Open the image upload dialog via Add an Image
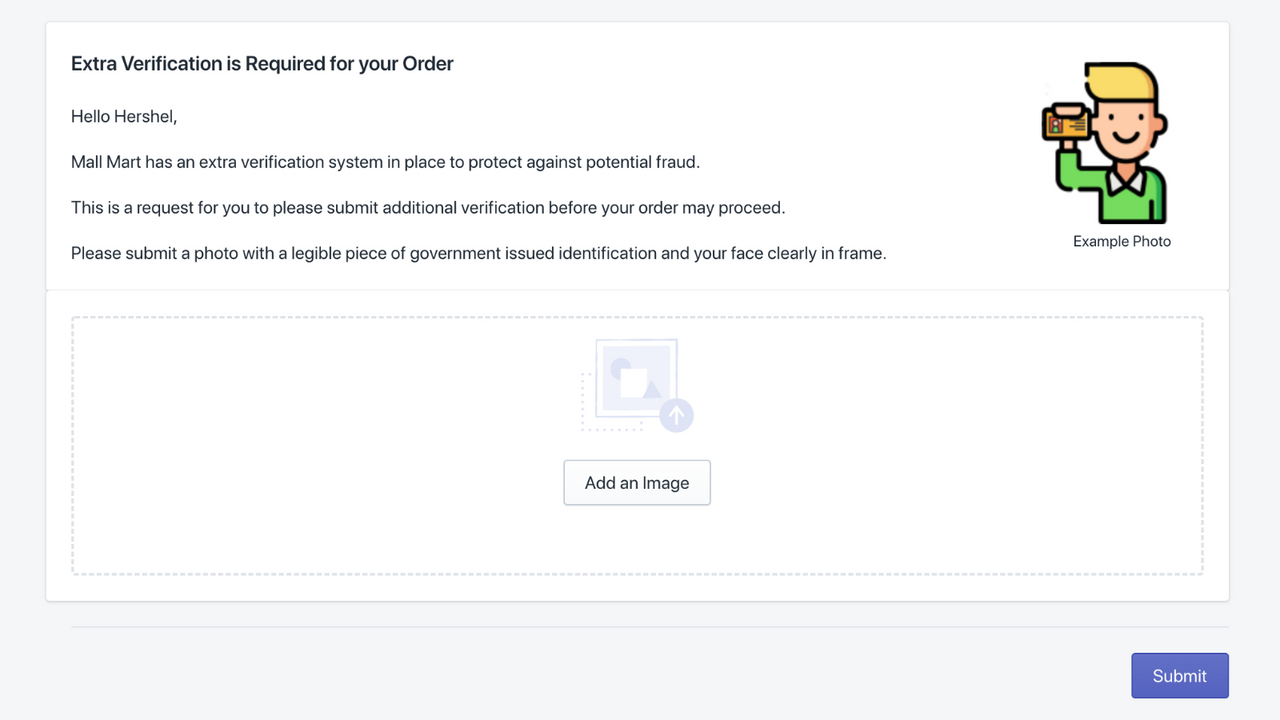 [636, 482]
